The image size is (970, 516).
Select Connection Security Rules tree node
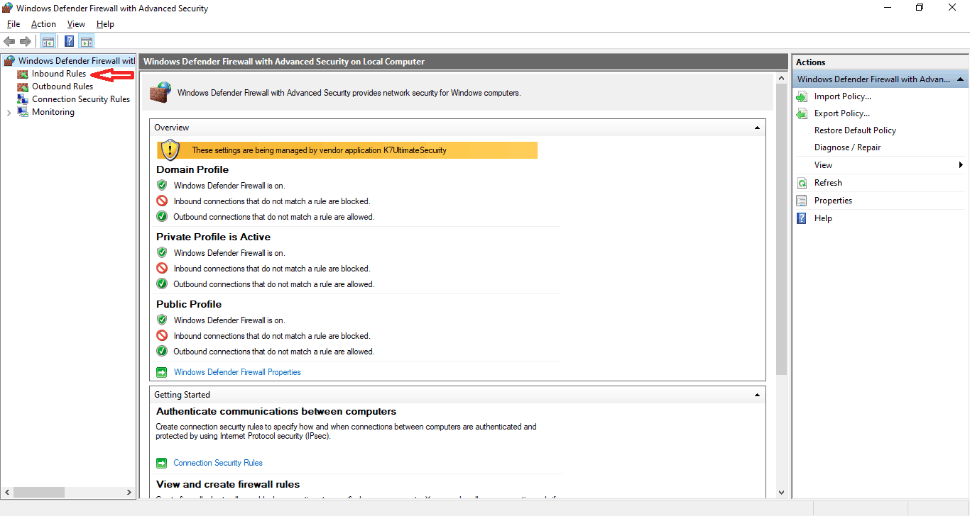click(81, 99)
